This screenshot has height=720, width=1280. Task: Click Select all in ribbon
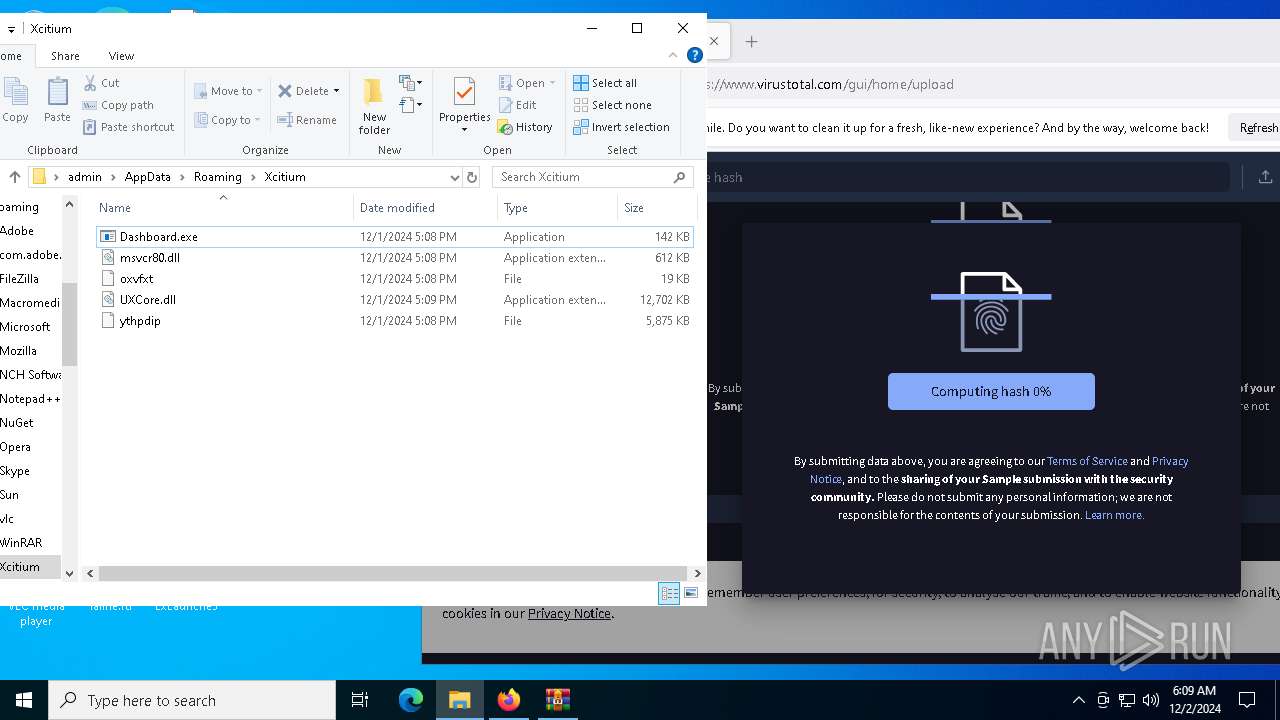click(605, 83)
